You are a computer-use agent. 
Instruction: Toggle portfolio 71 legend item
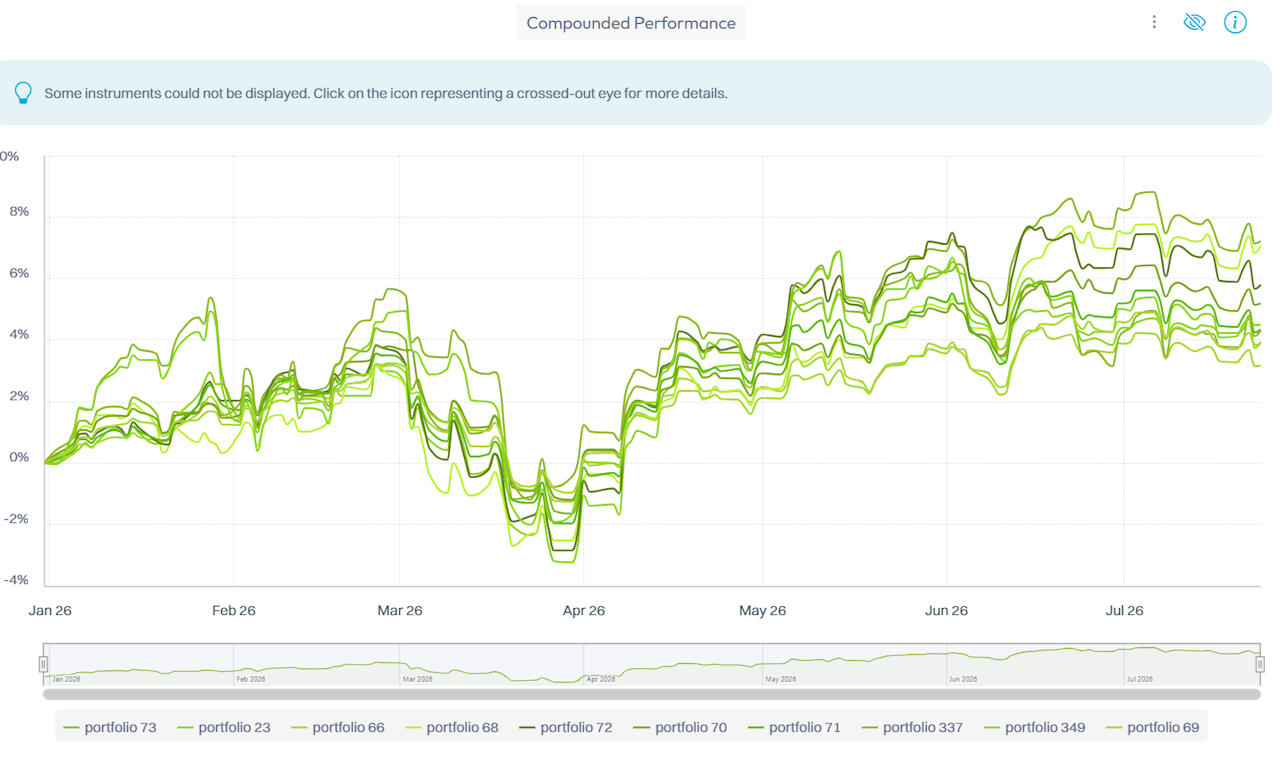click(x=794, y=727)
